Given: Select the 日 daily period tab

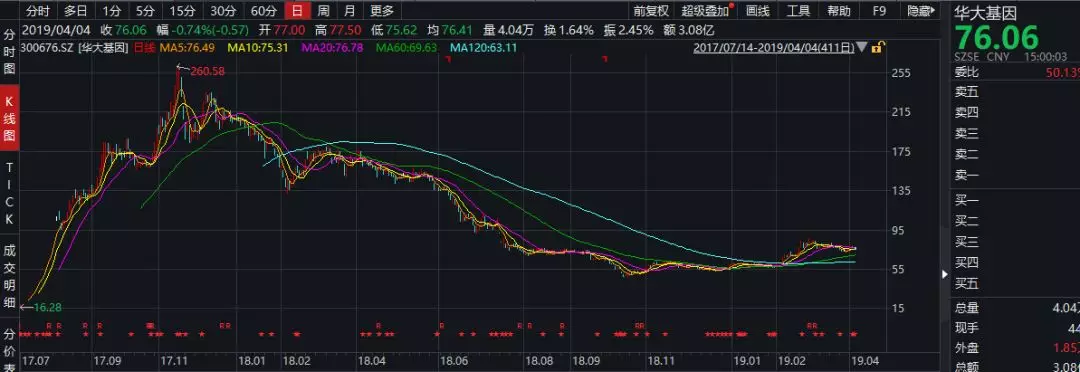Looking at the screenshot, I should tap(297, 10).
